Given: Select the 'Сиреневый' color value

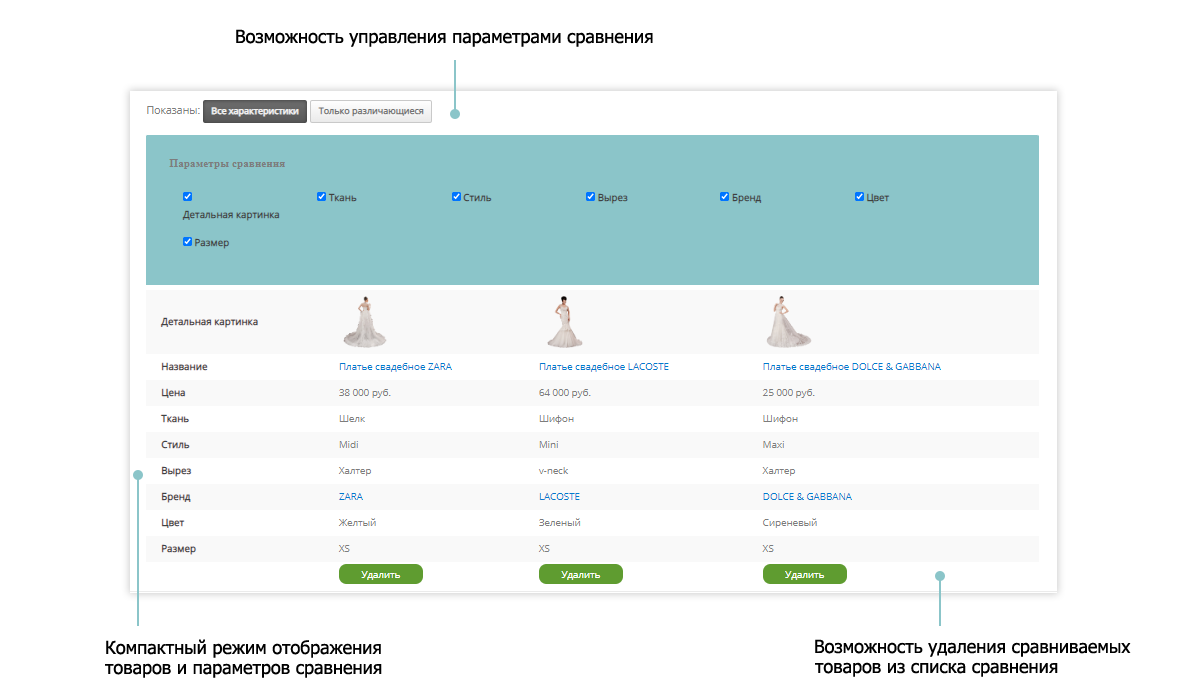Looking at the screenshot, I should (790, 523).
